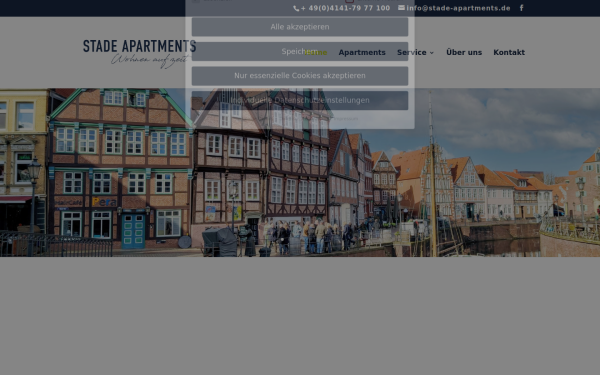Click the Speichern button
Viewport: 600px width, 375px height.
click(300, 51)
